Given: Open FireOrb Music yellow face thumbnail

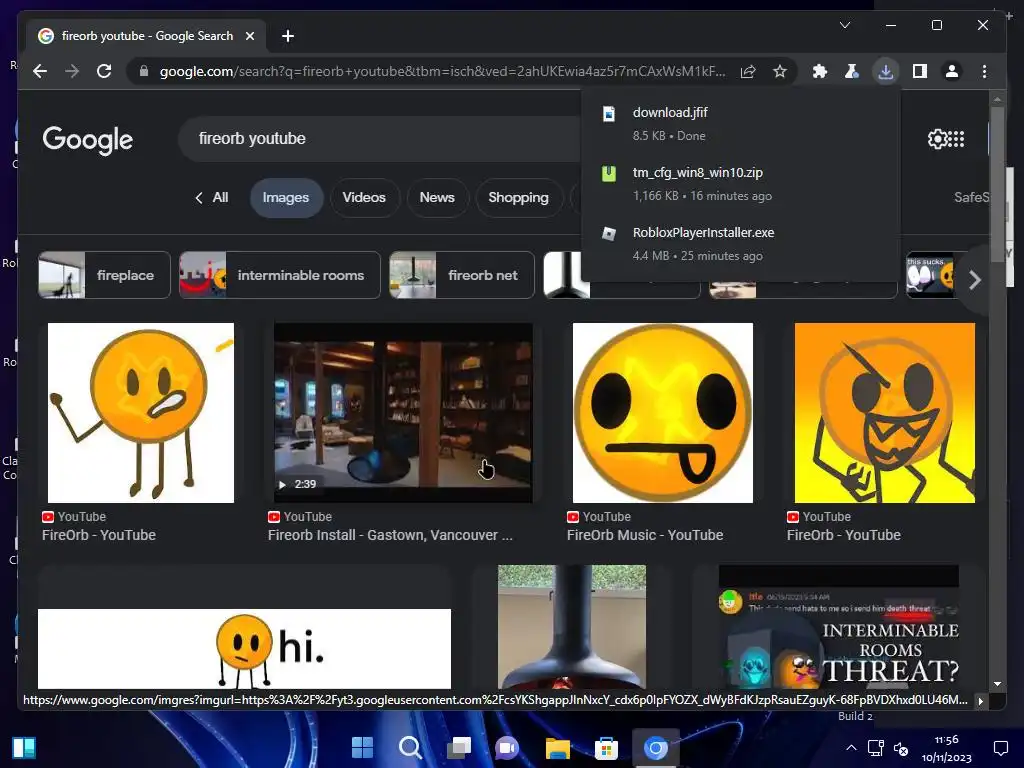Looking at the screenshot, I should pyautogui.click(x=663, y=413).
